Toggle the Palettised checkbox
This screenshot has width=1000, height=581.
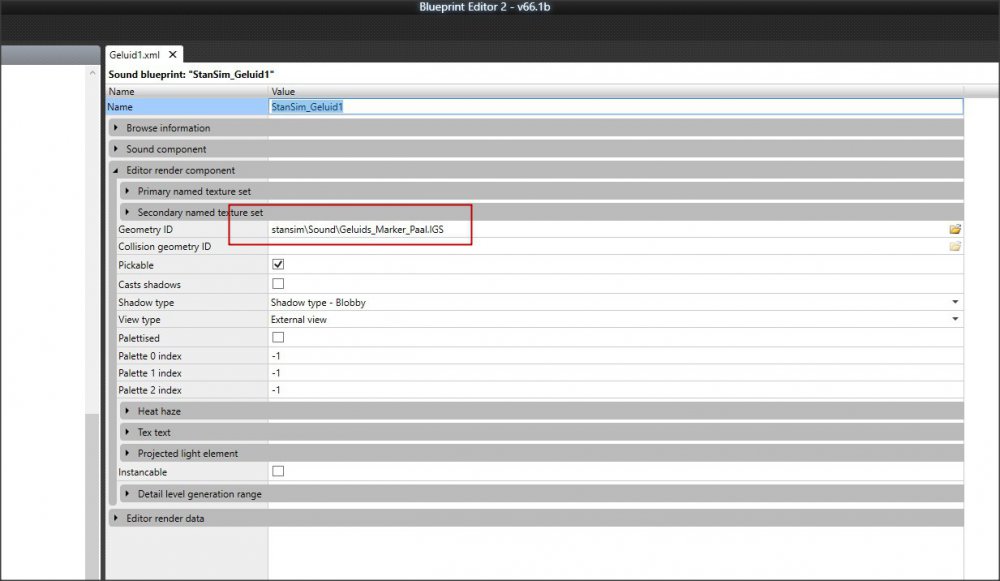[x=278, y=338]
